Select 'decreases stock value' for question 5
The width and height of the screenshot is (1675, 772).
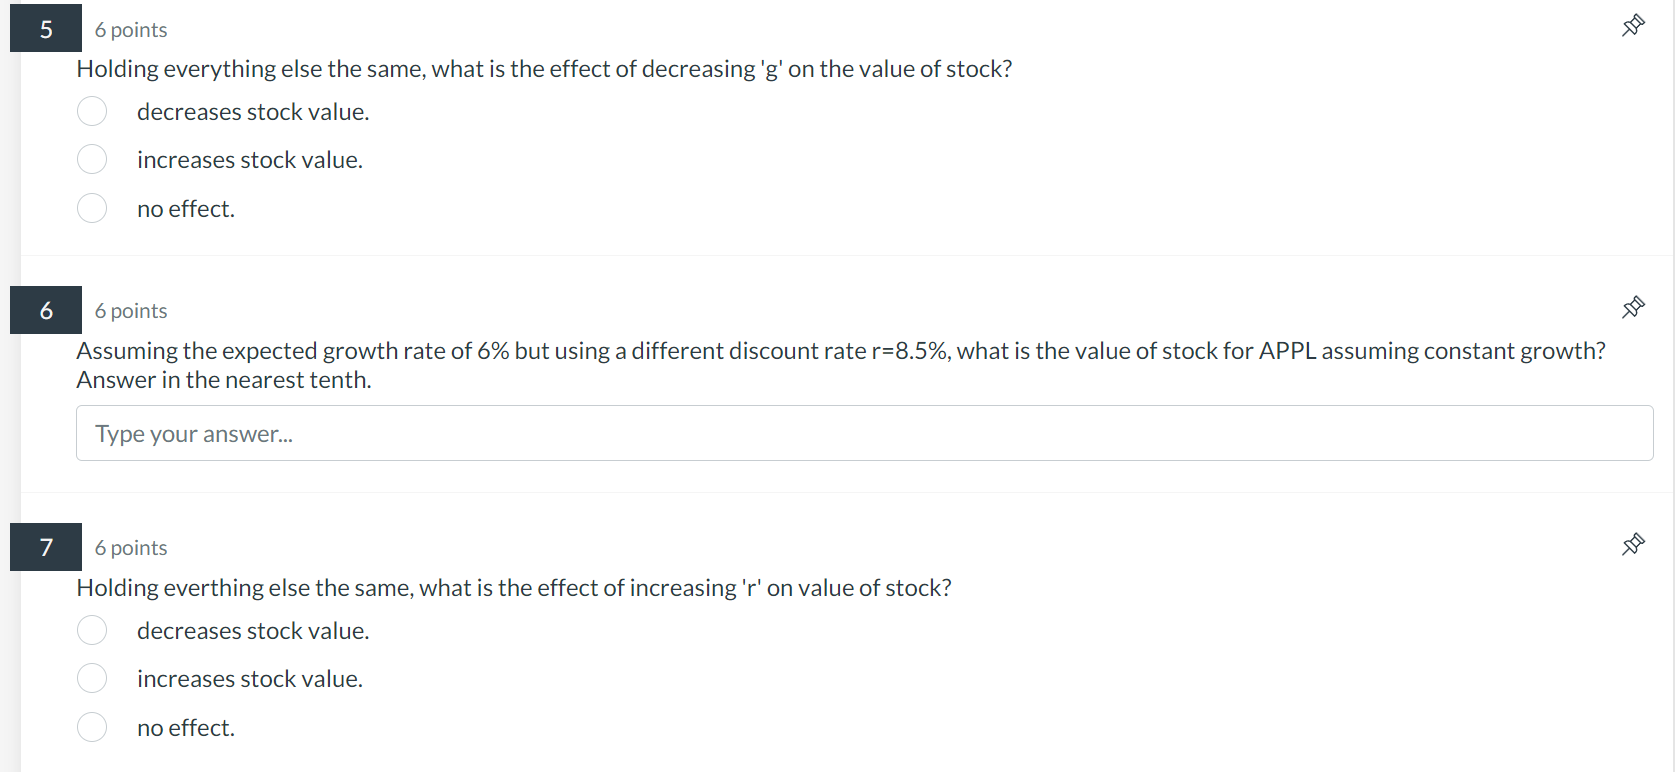(92, 111)
